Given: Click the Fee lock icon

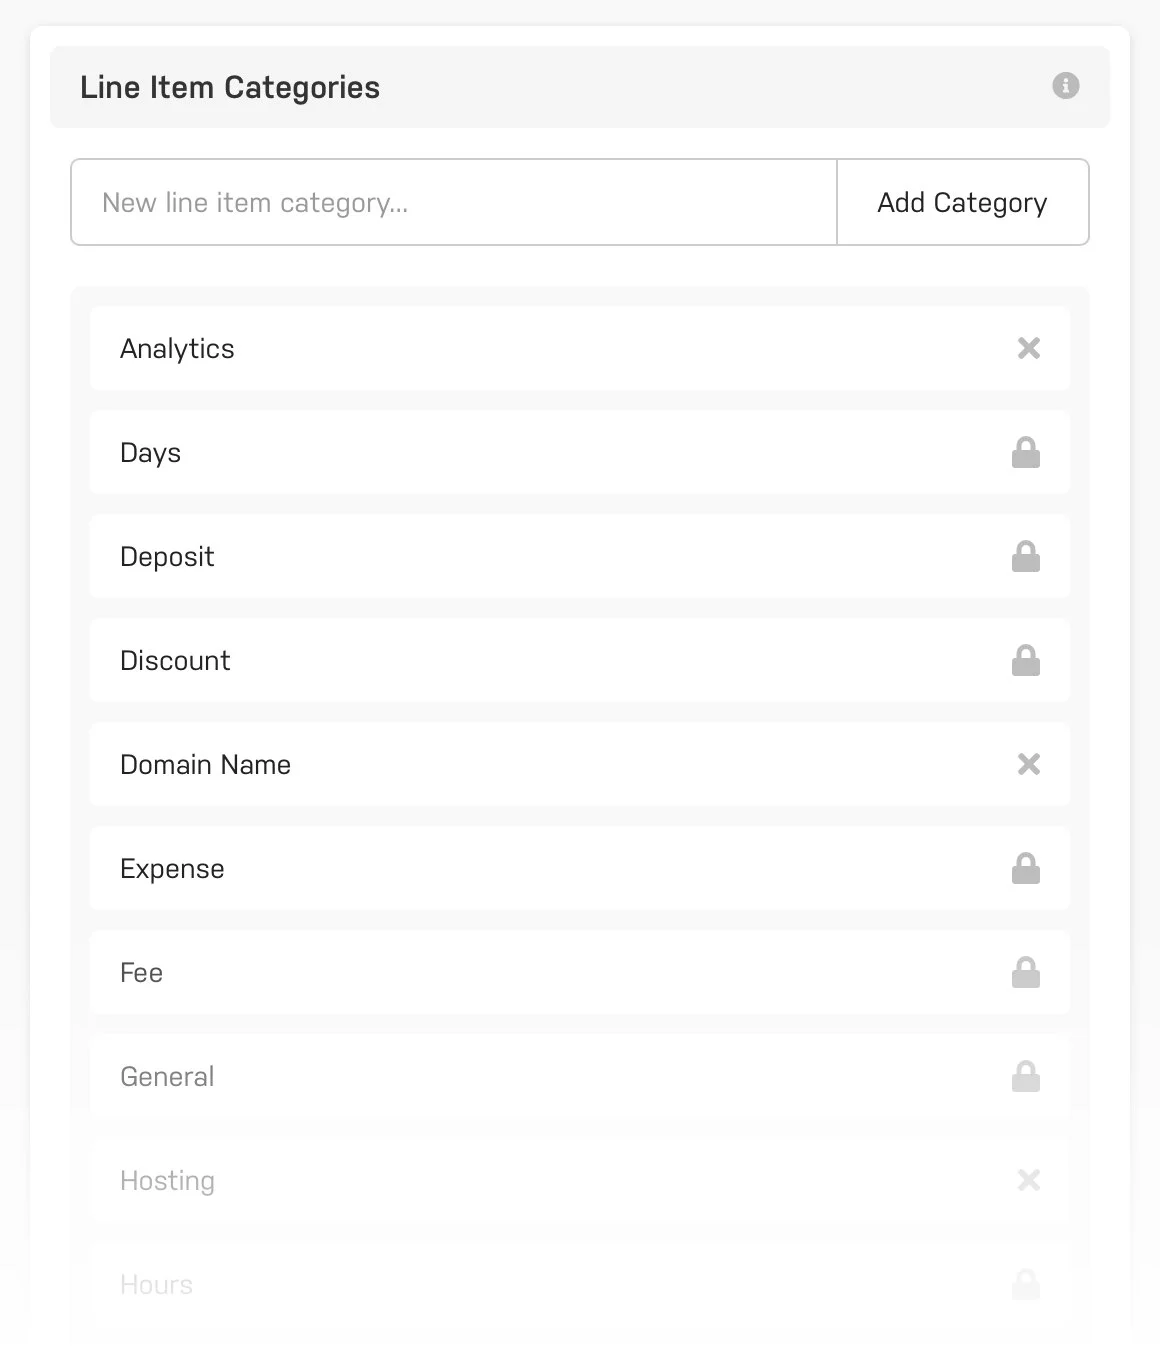Looking at the screenshot, I should click(x=1026, y=973).
